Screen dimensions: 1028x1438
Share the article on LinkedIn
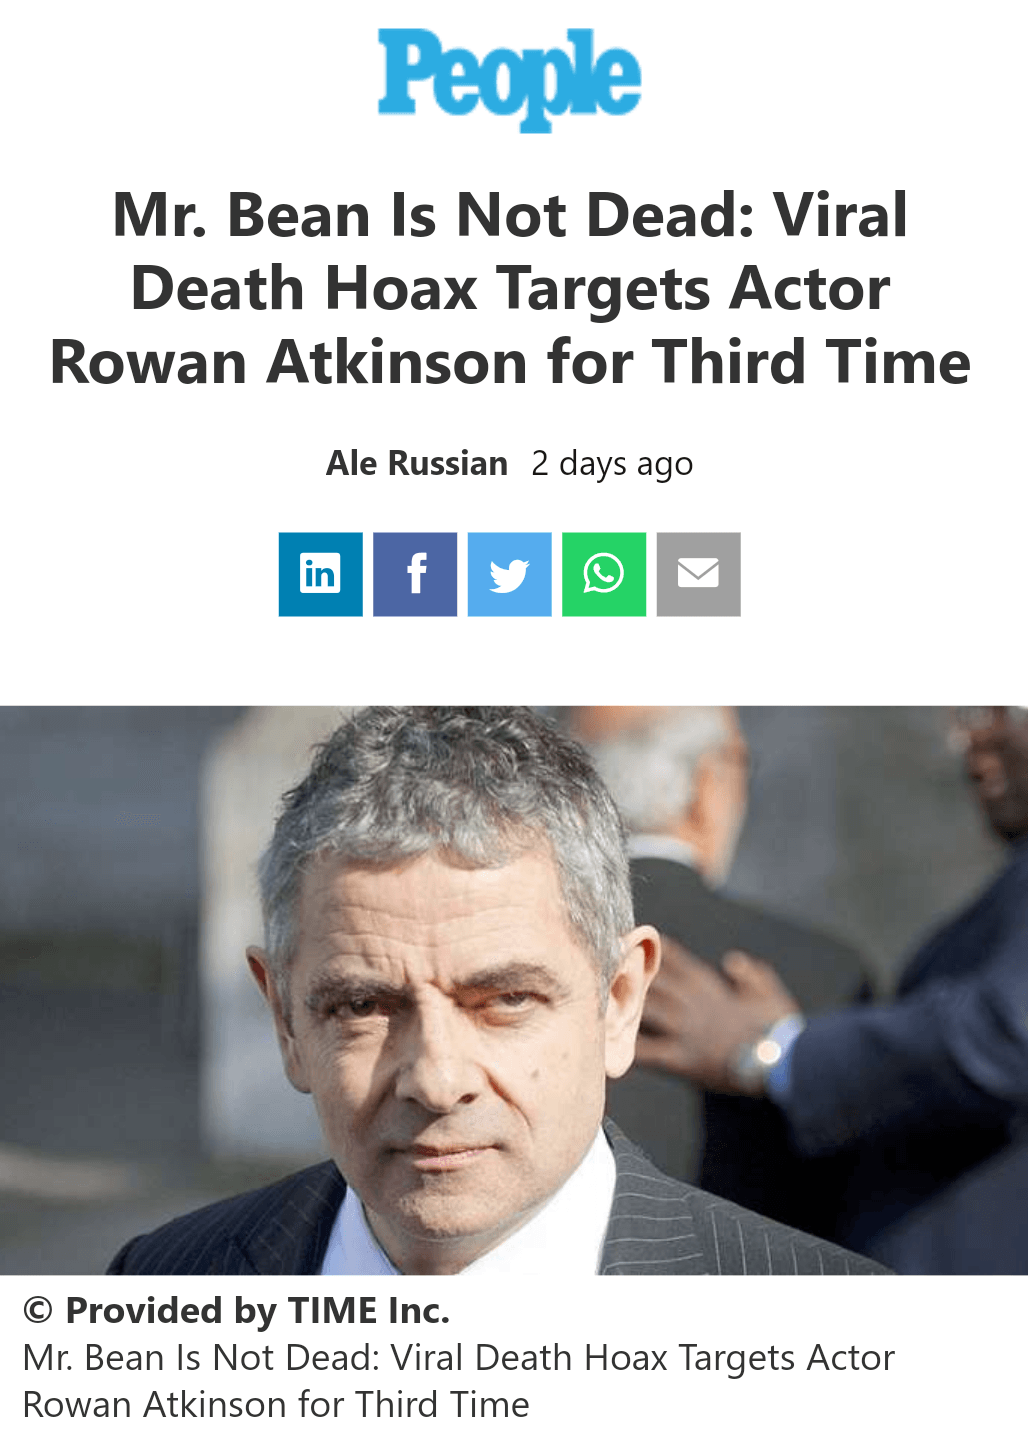320,574
